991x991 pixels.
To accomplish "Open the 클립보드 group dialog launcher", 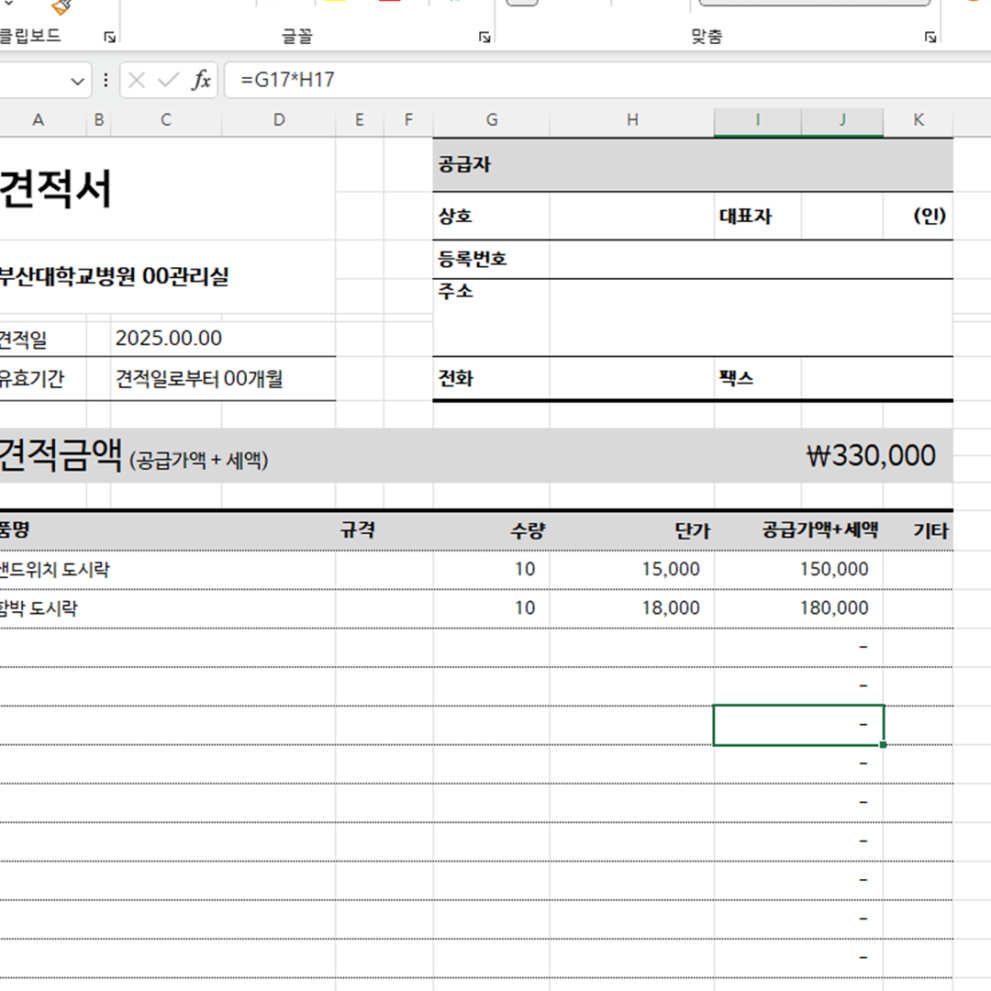I will pos(109,37).
